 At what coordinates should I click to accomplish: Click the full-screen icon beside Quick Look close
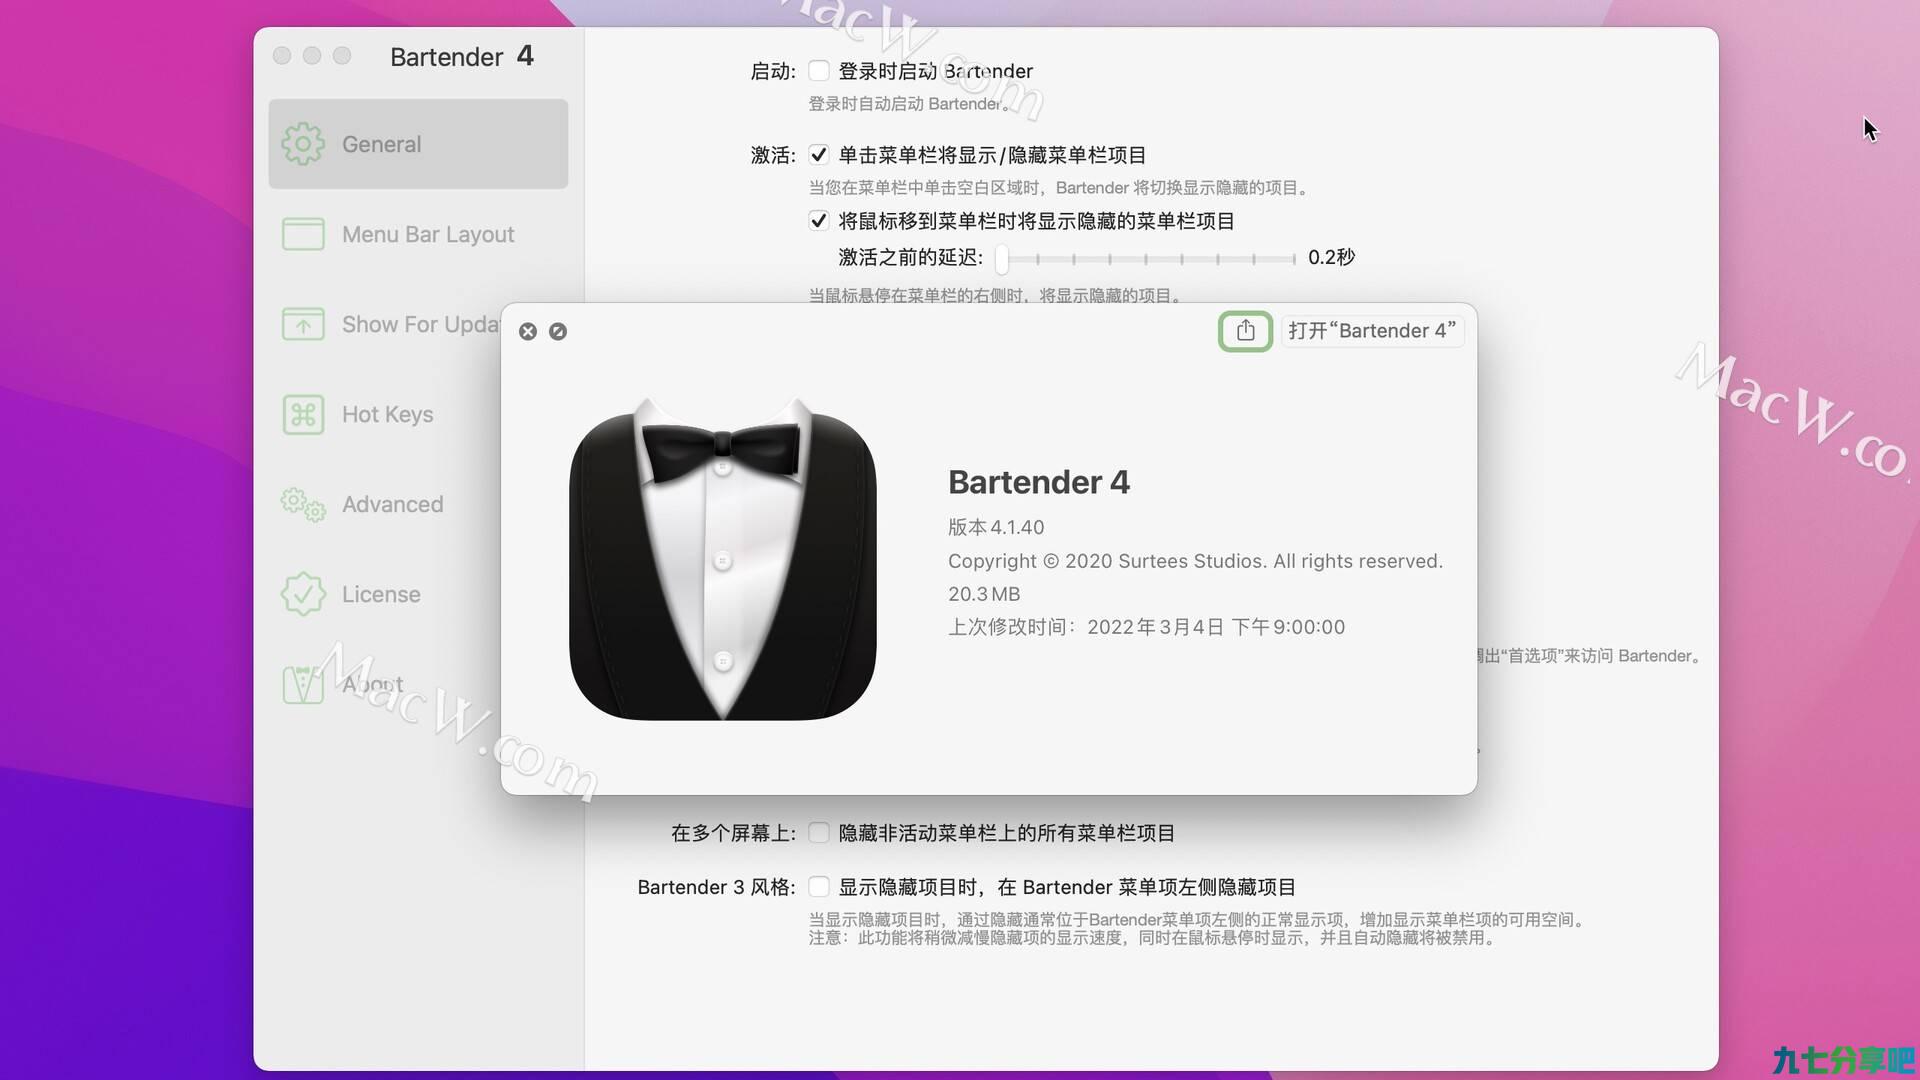tap(558, 331)
